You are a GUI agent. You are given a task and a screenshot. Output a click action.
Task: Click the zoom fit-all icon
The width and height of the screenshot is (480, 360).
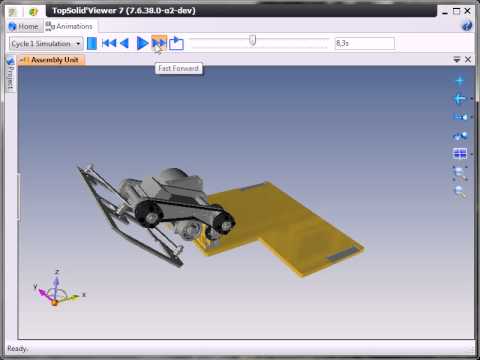point(460,173)
